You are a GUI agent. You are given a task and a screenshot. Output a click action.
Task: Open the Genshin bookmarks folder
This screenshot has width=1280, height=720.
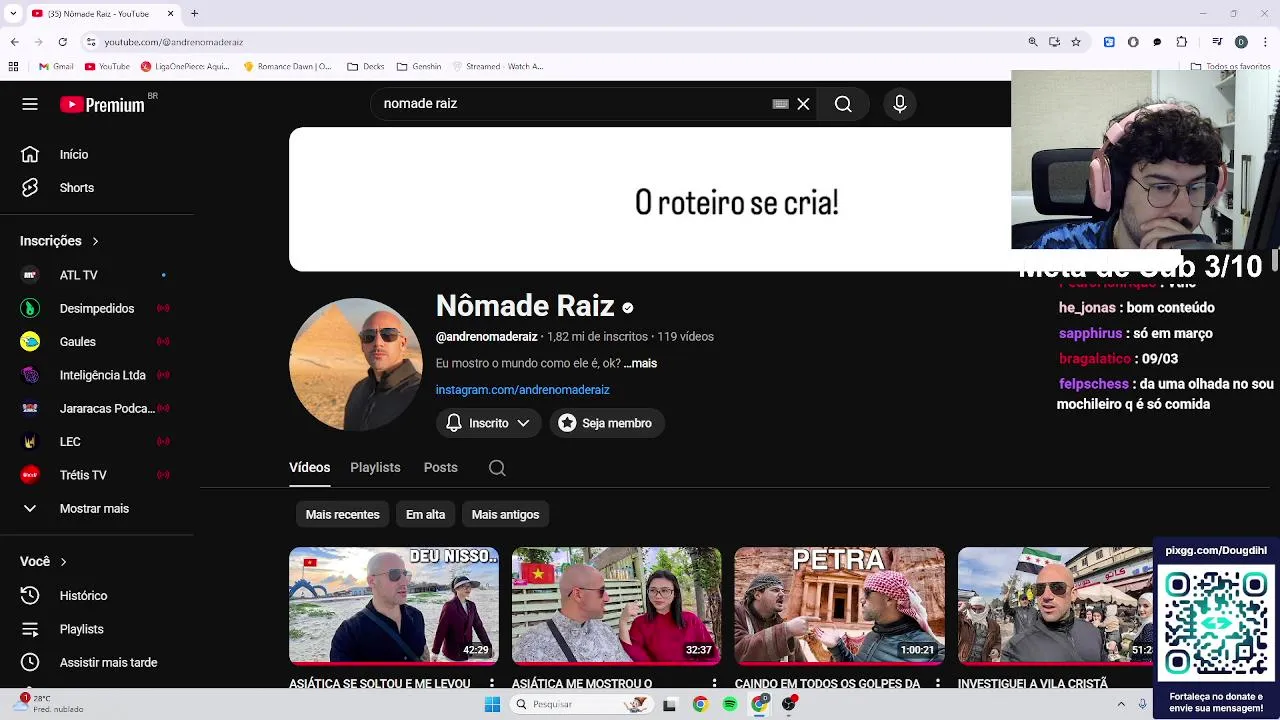point(419,67)
